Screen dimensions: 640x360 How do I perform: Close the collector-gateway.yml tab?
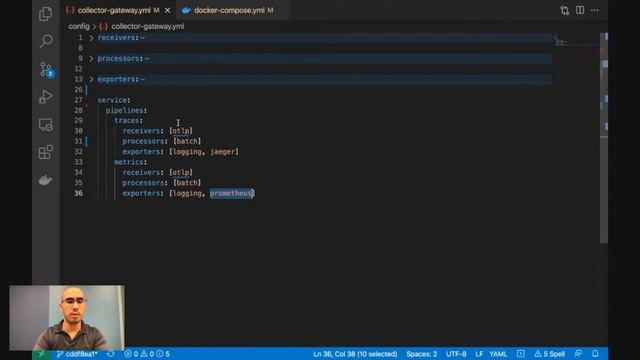tap(167, 11)
